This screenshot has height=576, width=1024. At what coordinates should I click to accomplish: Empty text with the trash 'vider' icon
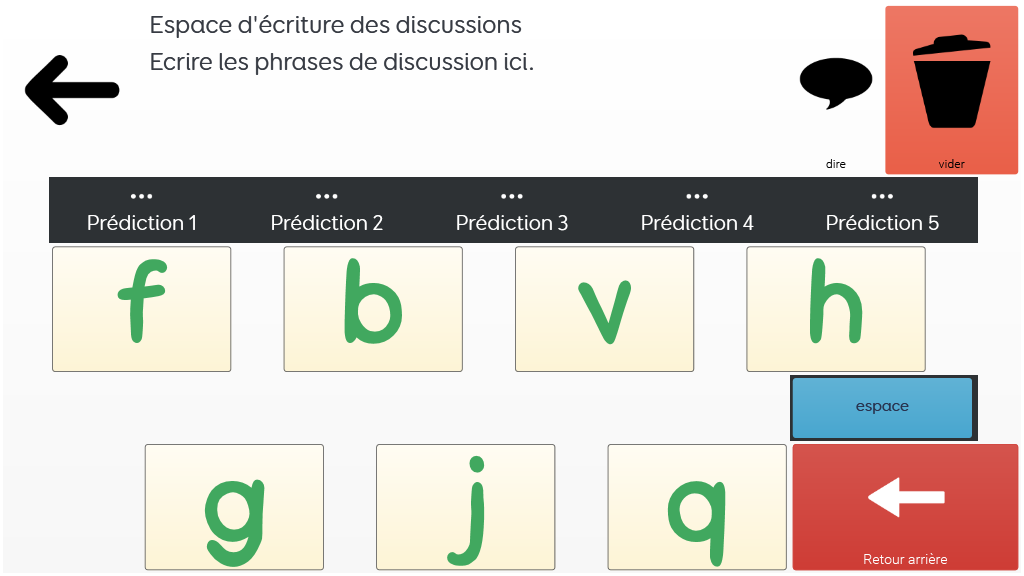(951, 90)
